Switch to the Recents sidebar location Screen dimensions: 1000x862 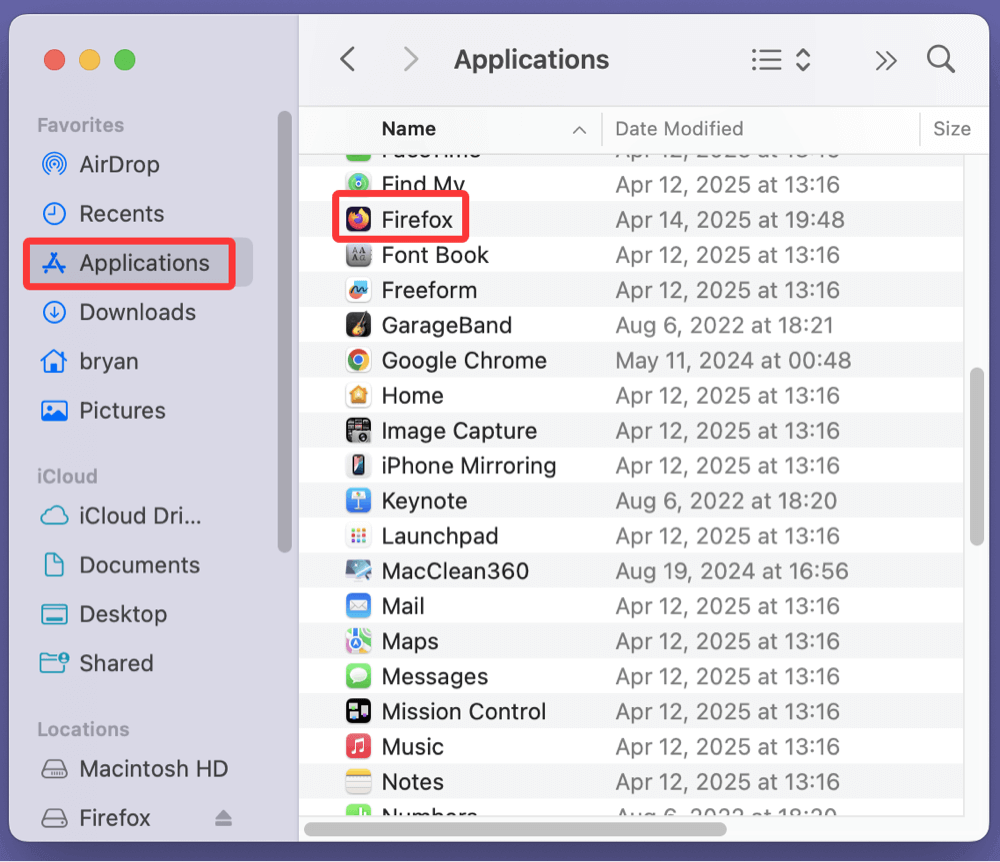[x=121, y=213]
